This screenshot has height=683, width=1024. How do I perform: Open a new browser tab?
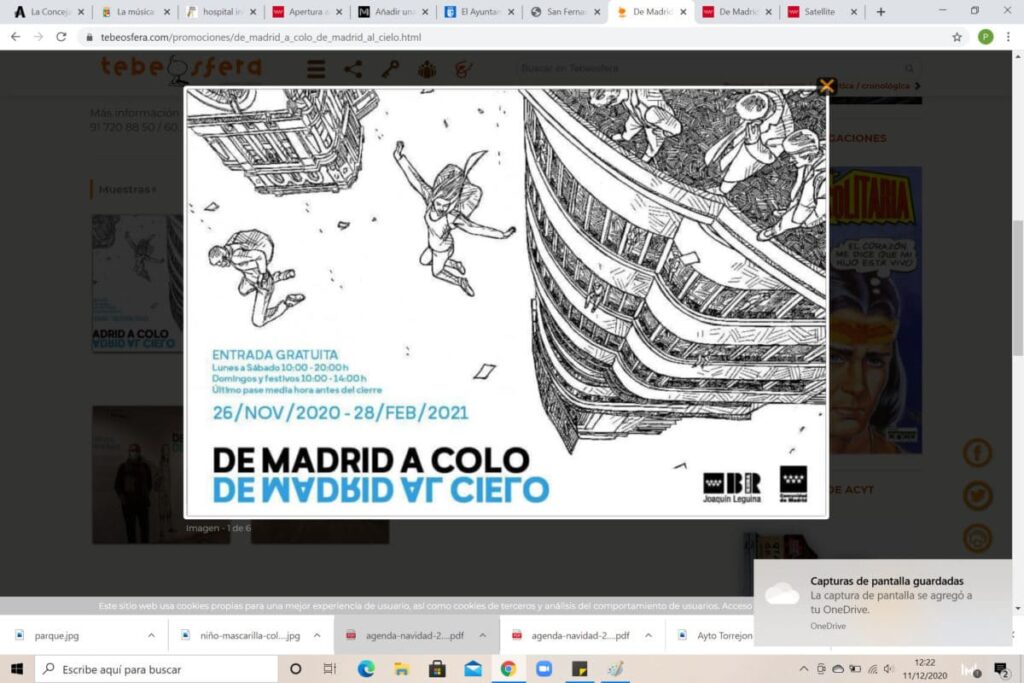(x=881, y=12)
